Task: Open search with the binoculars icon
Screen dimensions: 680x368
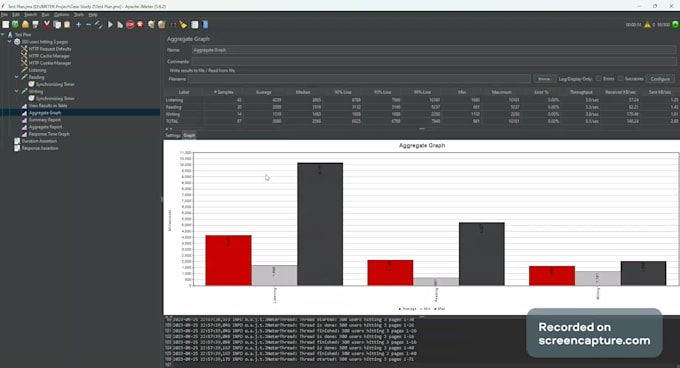Action: (173, 25)
